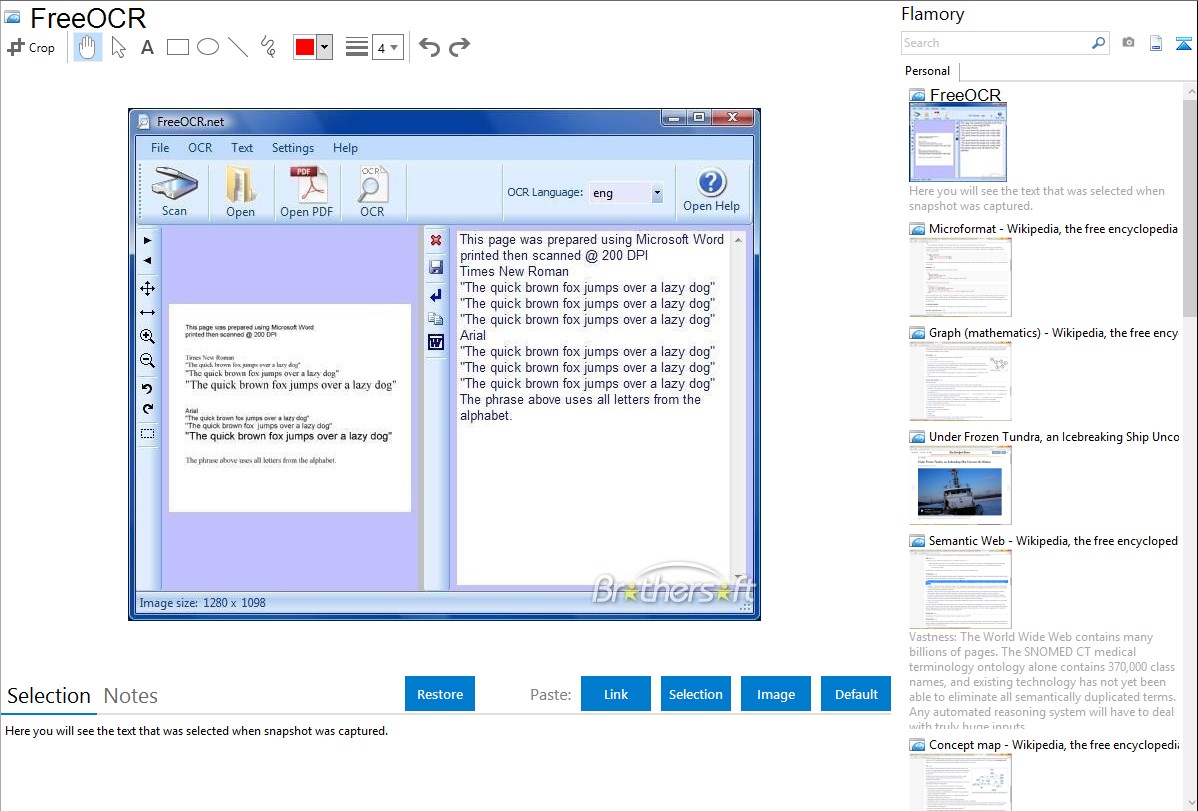
Task: Click the export to Word icon
Action: [x=435, y=342]
